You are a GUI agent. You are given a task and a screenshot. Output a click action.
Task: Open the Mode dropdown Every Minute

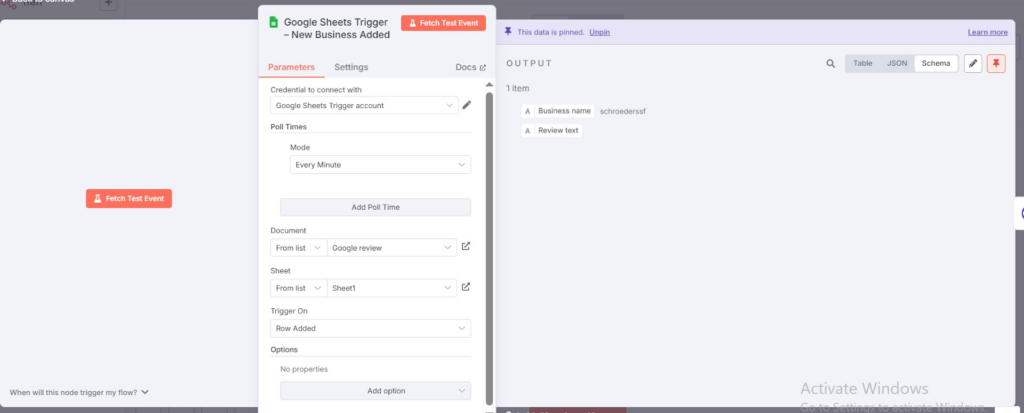pos(380,165)
